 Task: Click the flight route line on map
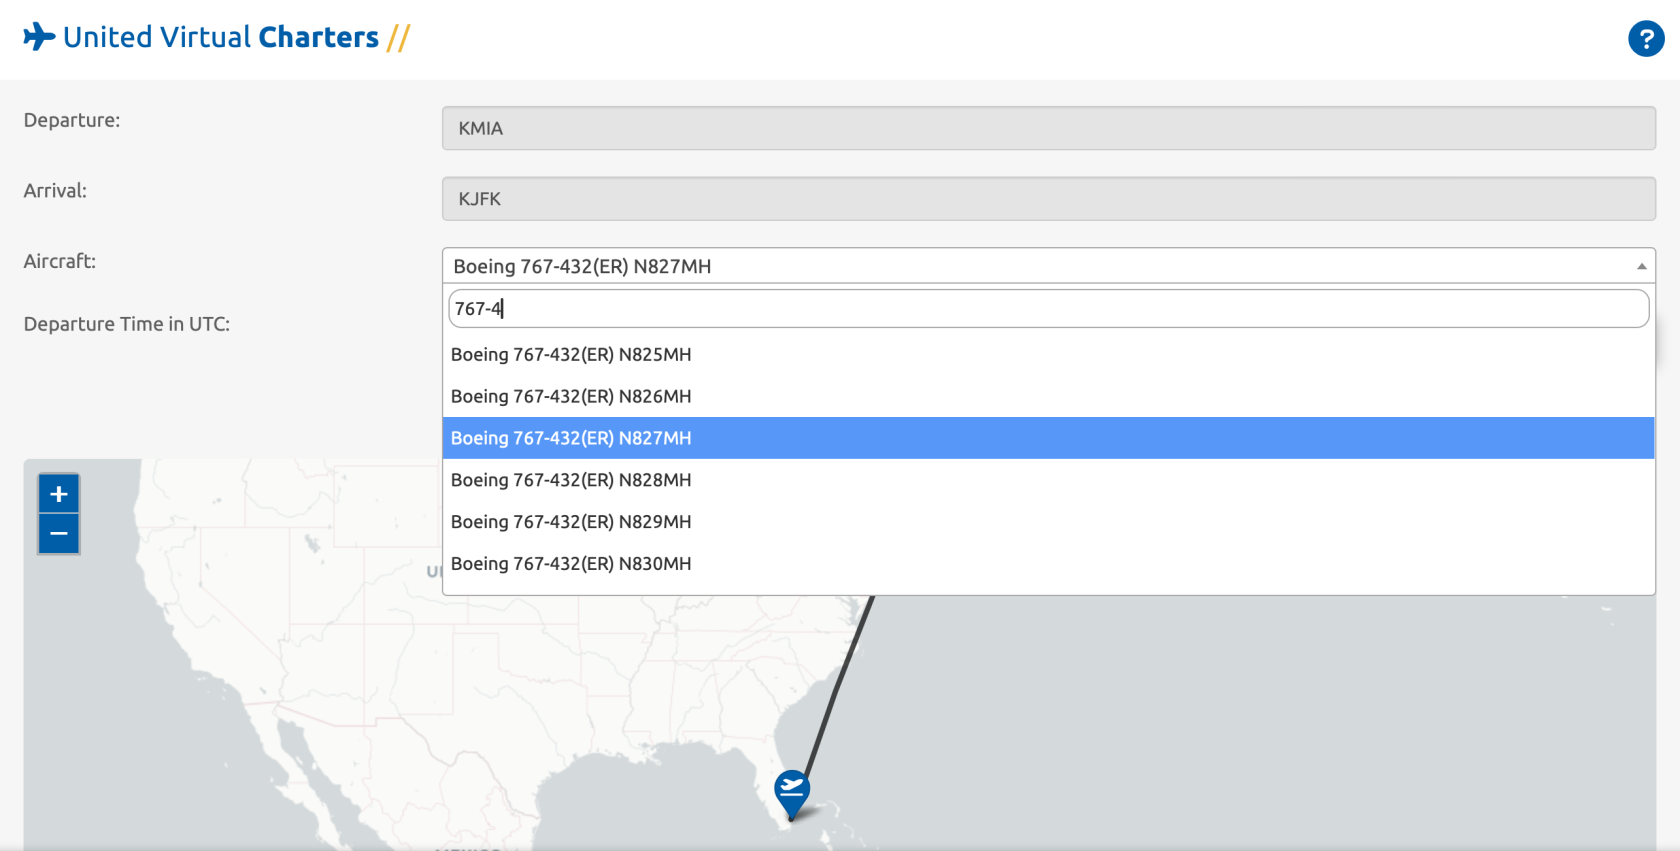838,688
